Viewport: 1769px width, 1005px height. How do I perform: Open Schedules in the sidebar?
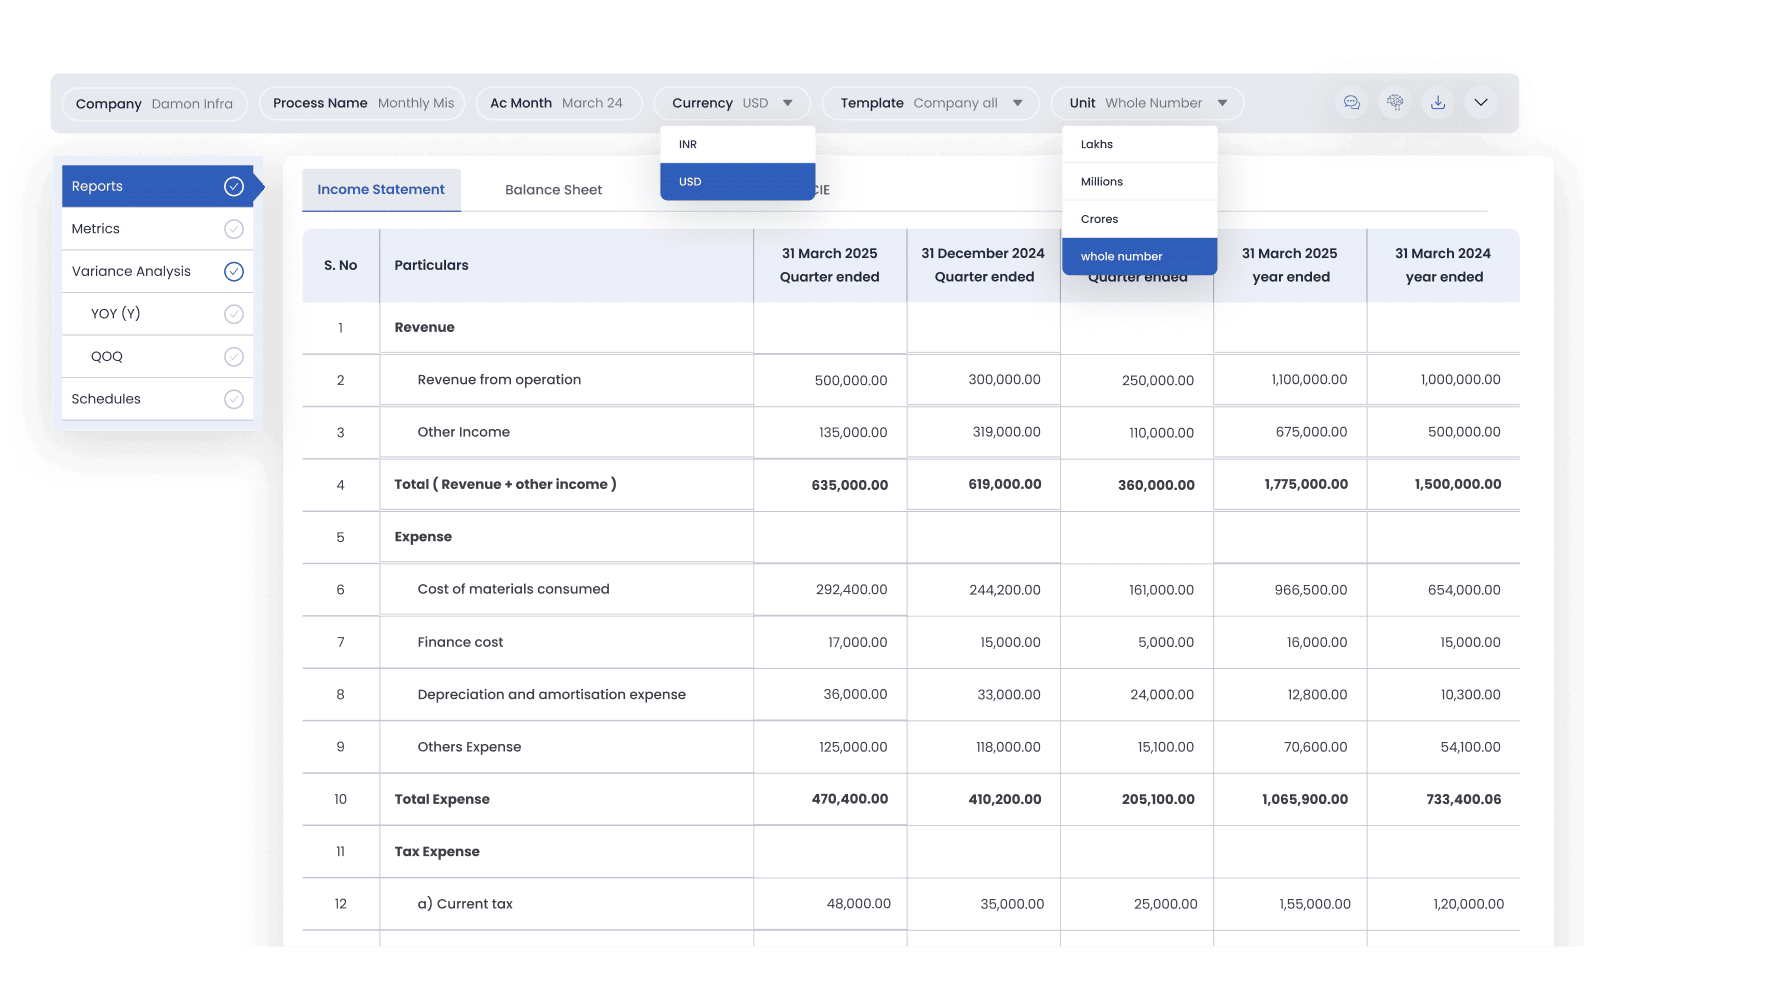point(158,399)
